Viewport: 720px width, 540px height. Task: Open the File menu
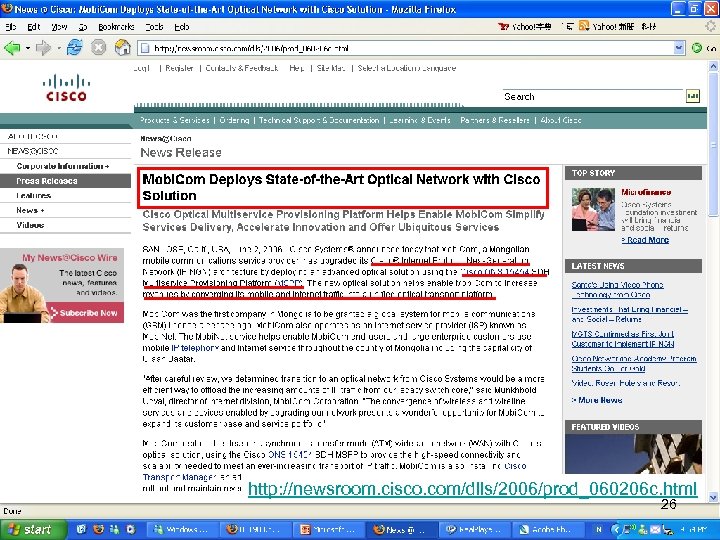[x=11, y=27]
